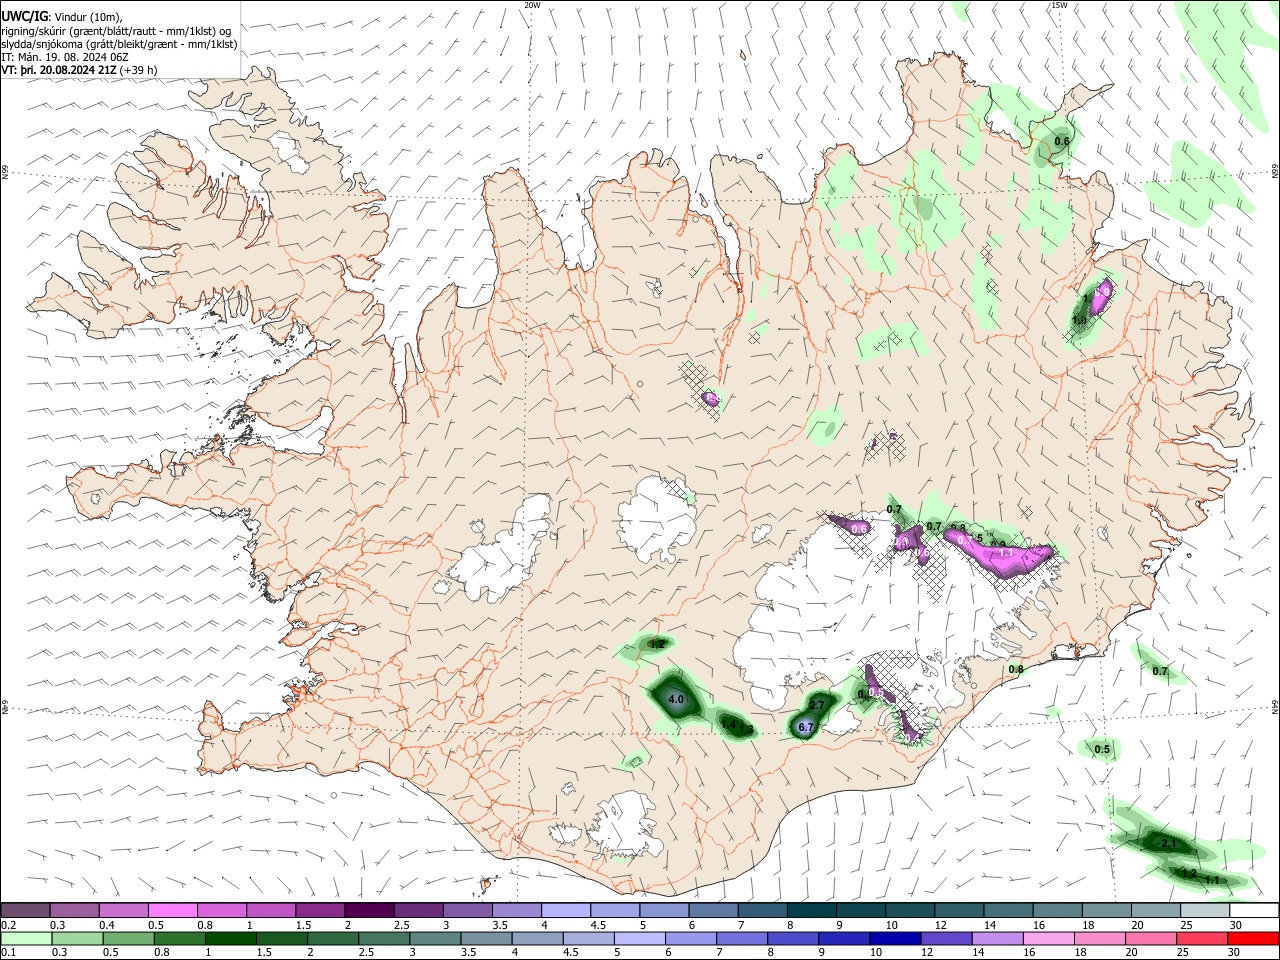Click the violet 14 swatch in the lower legend
The height and width of the screenshot is (960, 1280).
click(997, 938)
